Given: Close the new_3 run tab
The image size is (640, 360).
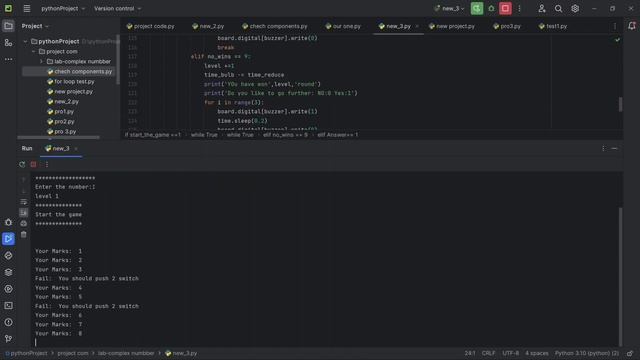Looking at the screenshot, I should coord(76,149).
